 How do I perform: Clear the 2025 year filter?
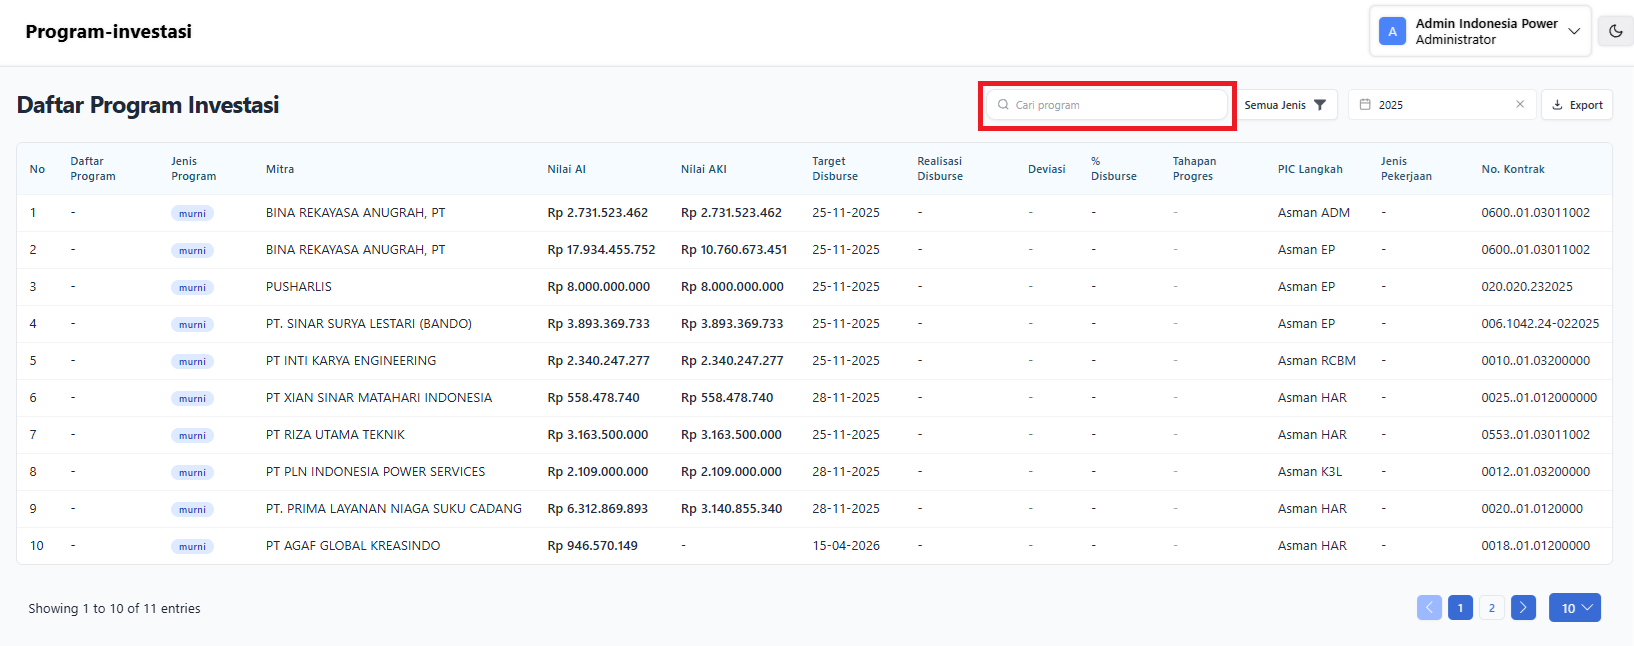pyautogui.click(x=1520, y=105)
